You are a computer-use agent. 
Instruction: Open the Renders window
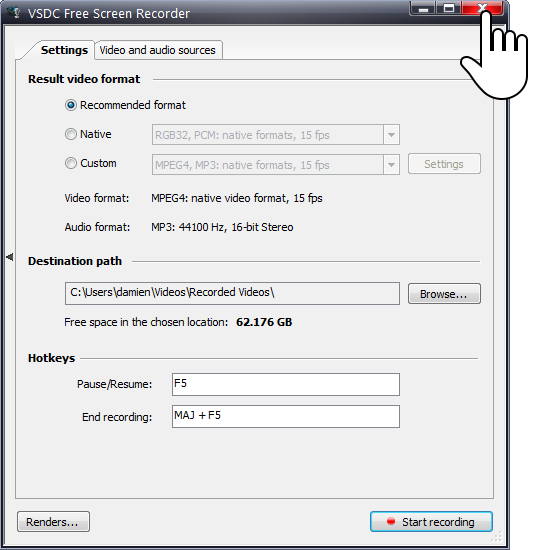click(53, 522)
